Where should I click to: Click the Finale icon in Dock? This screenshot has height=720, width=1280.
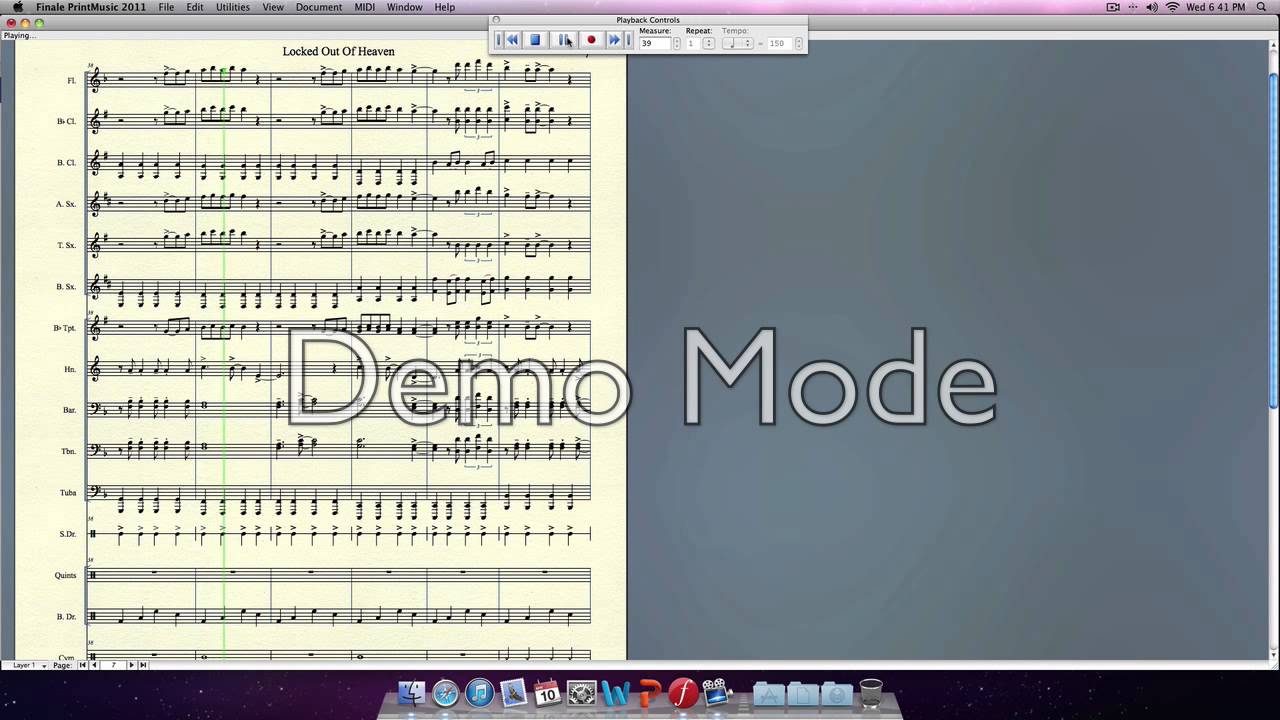[x=683, y=692]
